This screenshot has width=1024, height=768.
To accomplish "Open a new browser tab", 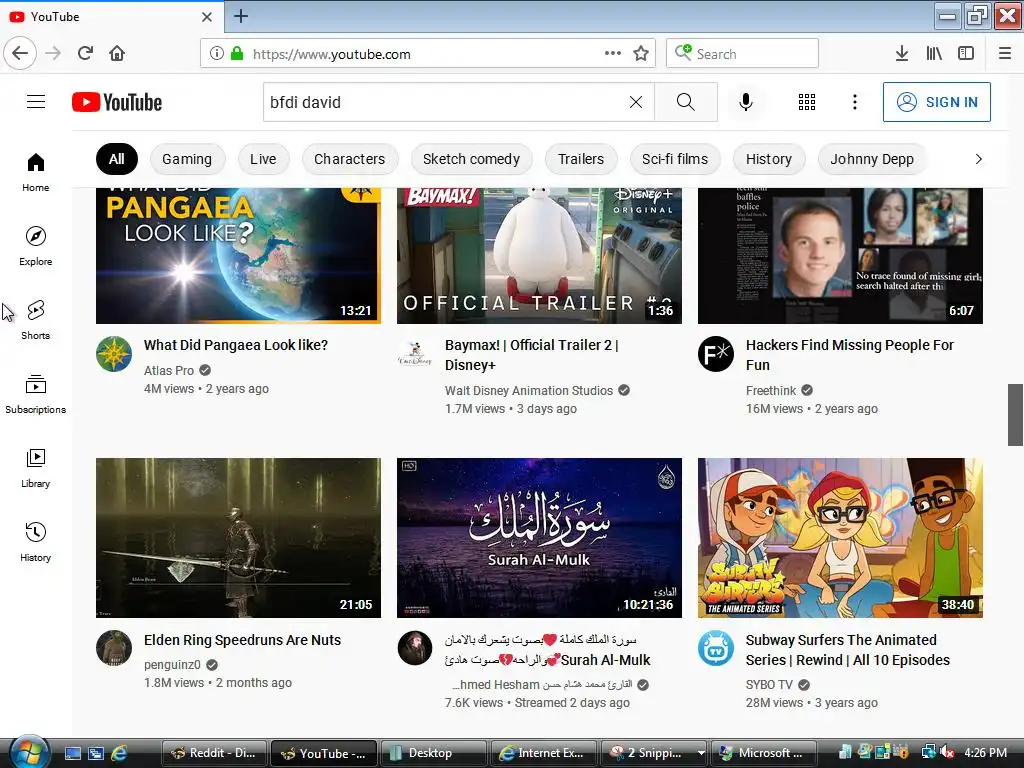I will [241, 16].
